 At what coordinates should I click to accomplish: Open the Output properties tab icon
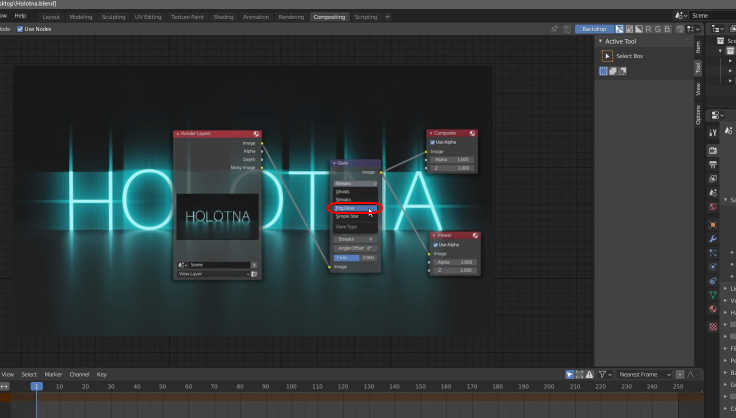713,165
